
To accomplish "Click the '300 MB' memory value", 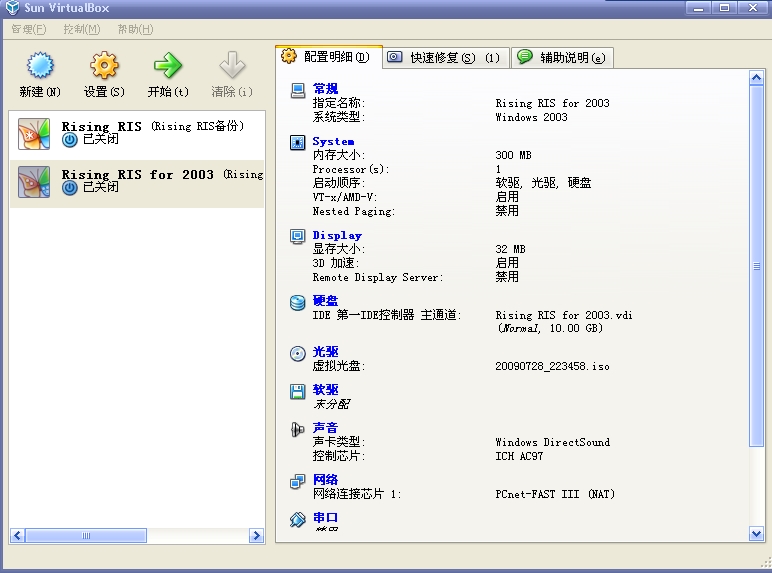I will click(513, 155).
